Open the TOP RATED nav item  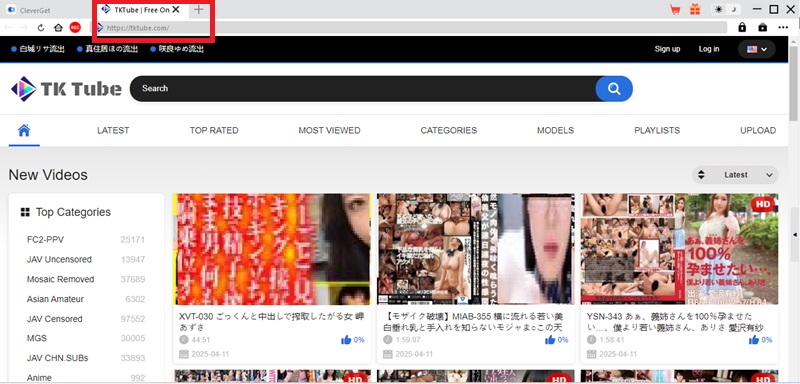click(214, 131)
